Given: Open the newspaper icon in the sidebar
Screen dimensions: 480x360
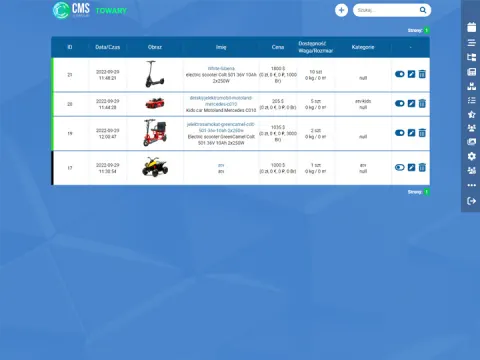Looking at the screenshot, I should tap(471, 72).
